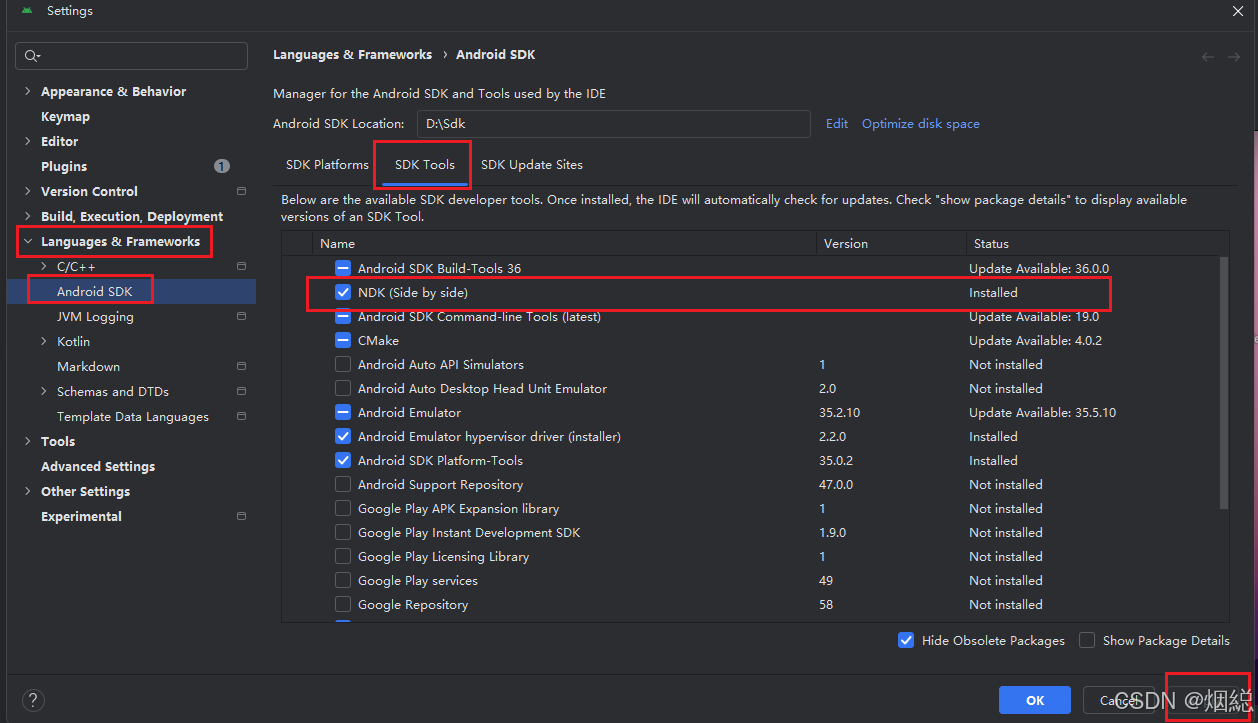Check Android Auto API Simulators
Screen dimensions: 1258x723
coord(343,364)
